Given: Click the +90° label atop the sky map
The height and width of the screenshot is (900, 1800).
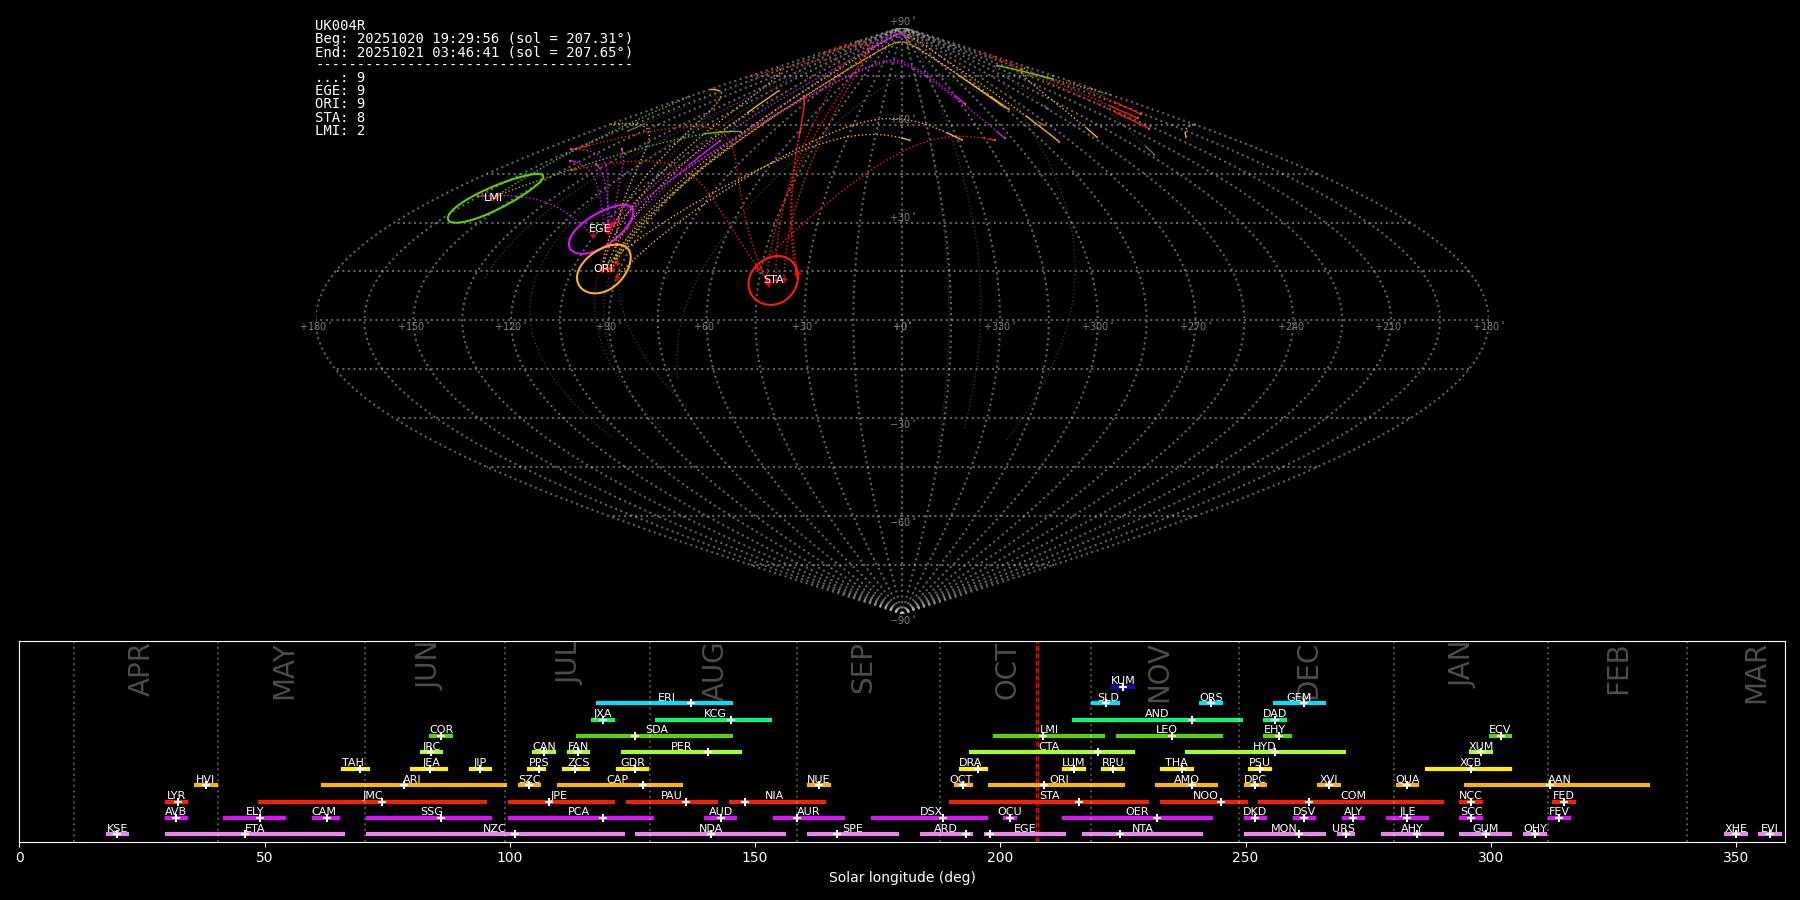Looking at the screenshot, I should point(901,22).
